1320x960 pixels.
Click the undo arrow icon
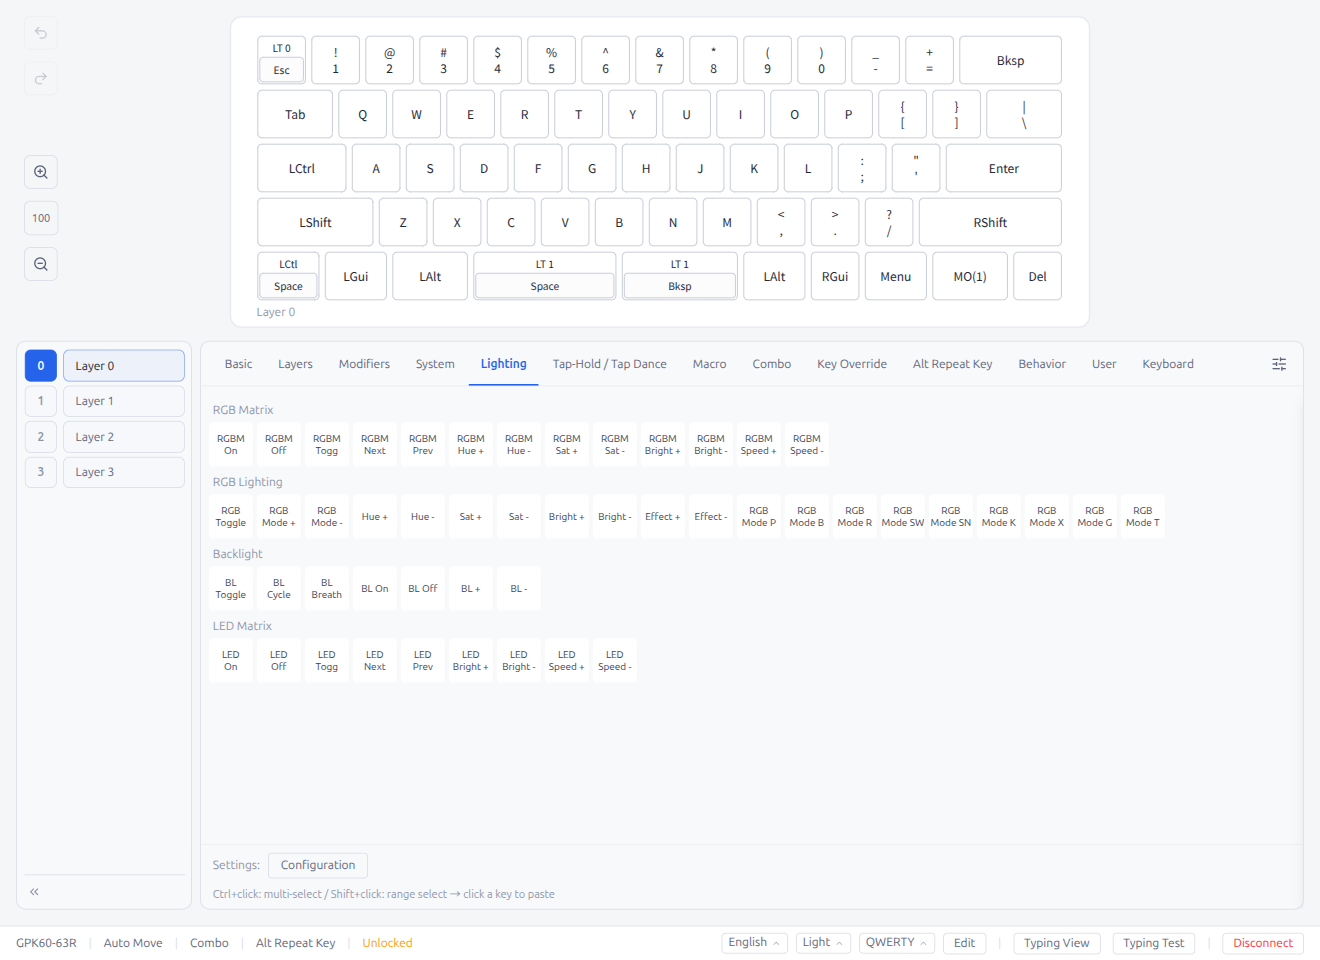(x=41, y=33)
